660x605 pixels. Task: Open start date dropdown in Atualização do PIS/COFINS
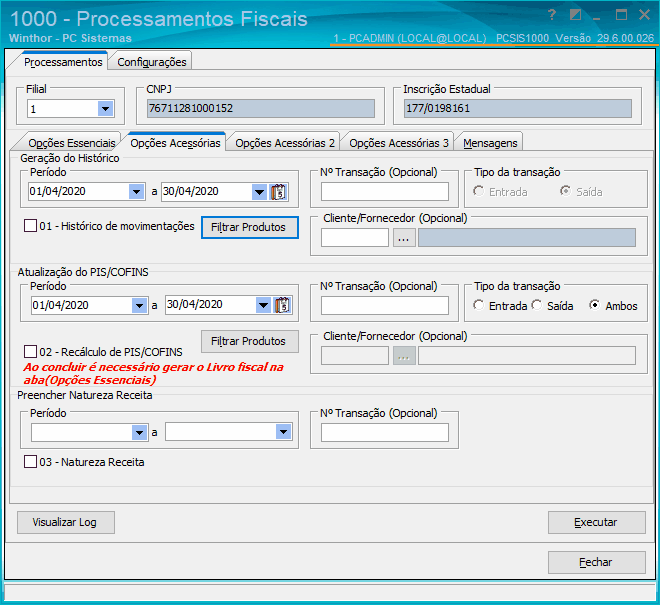[139, 305]
